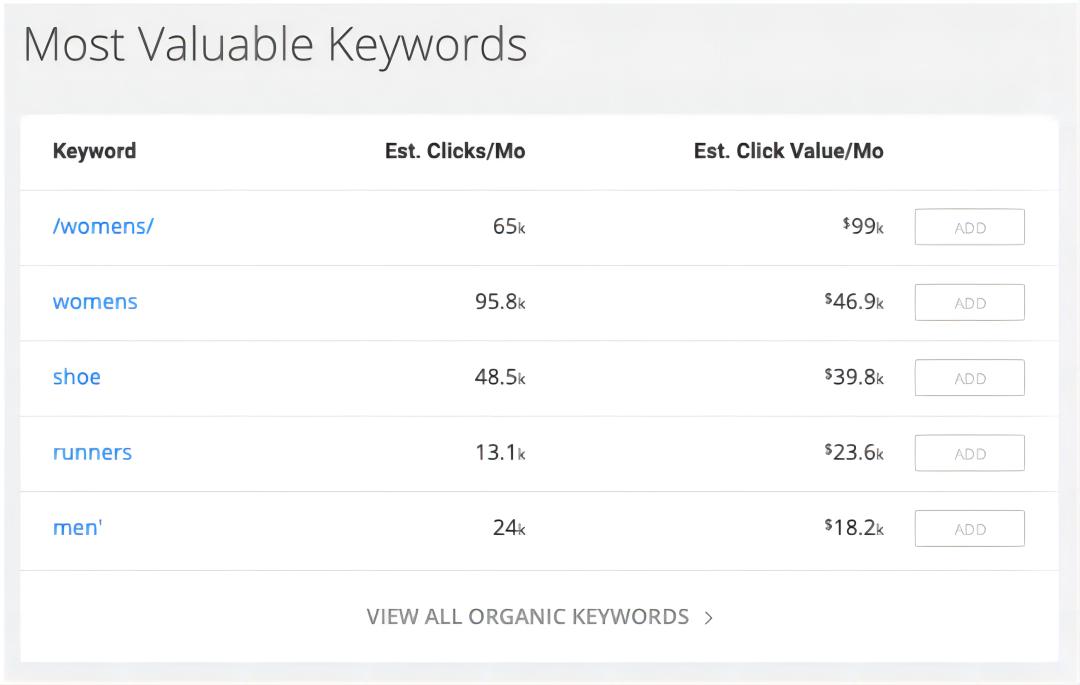The width and height of the screenshot is (1080, 685).
Task: Add the /womens/ keyword with ADD button
Action: [x=969, y=227]
